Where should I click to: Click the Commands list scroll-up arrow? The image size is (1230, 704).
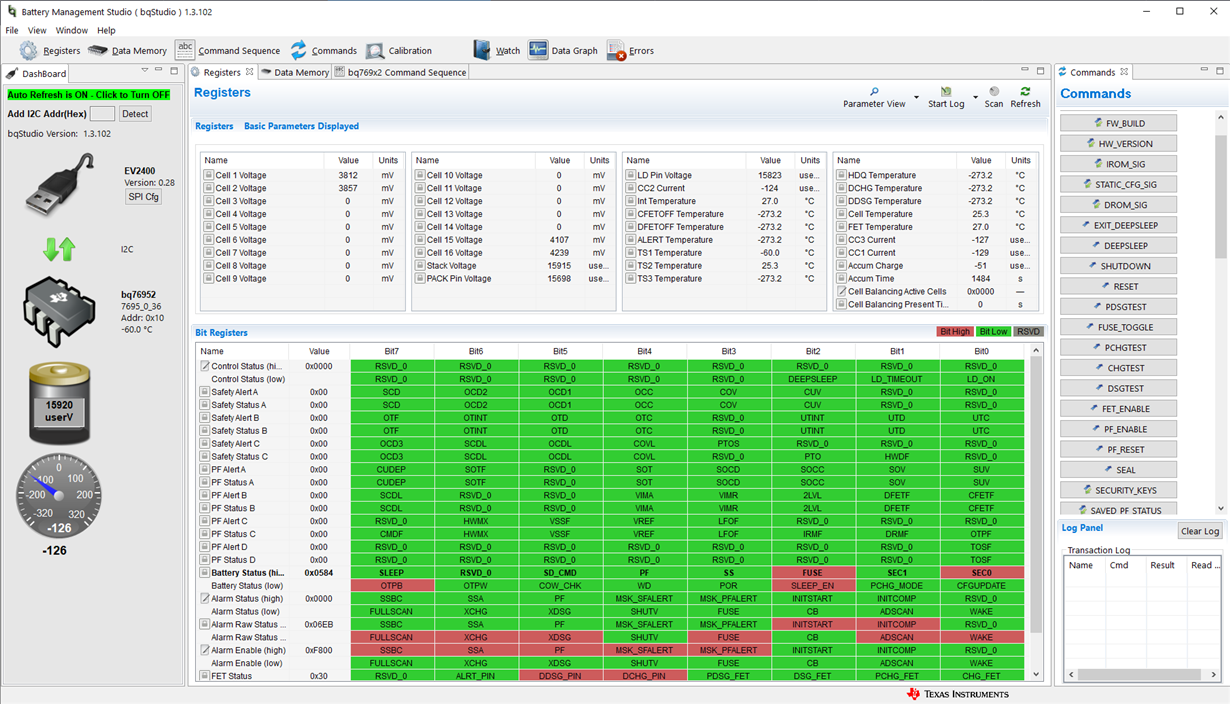coord(1222,116)
